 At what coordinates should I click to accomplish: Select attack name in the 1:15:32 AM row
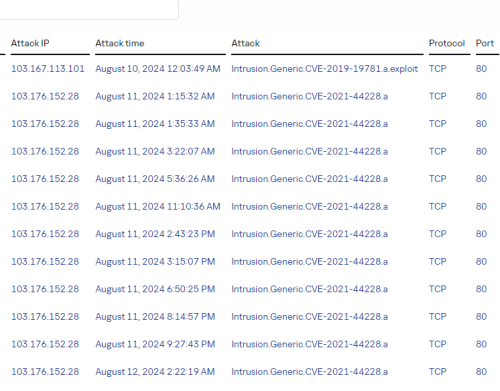[310, 96]
